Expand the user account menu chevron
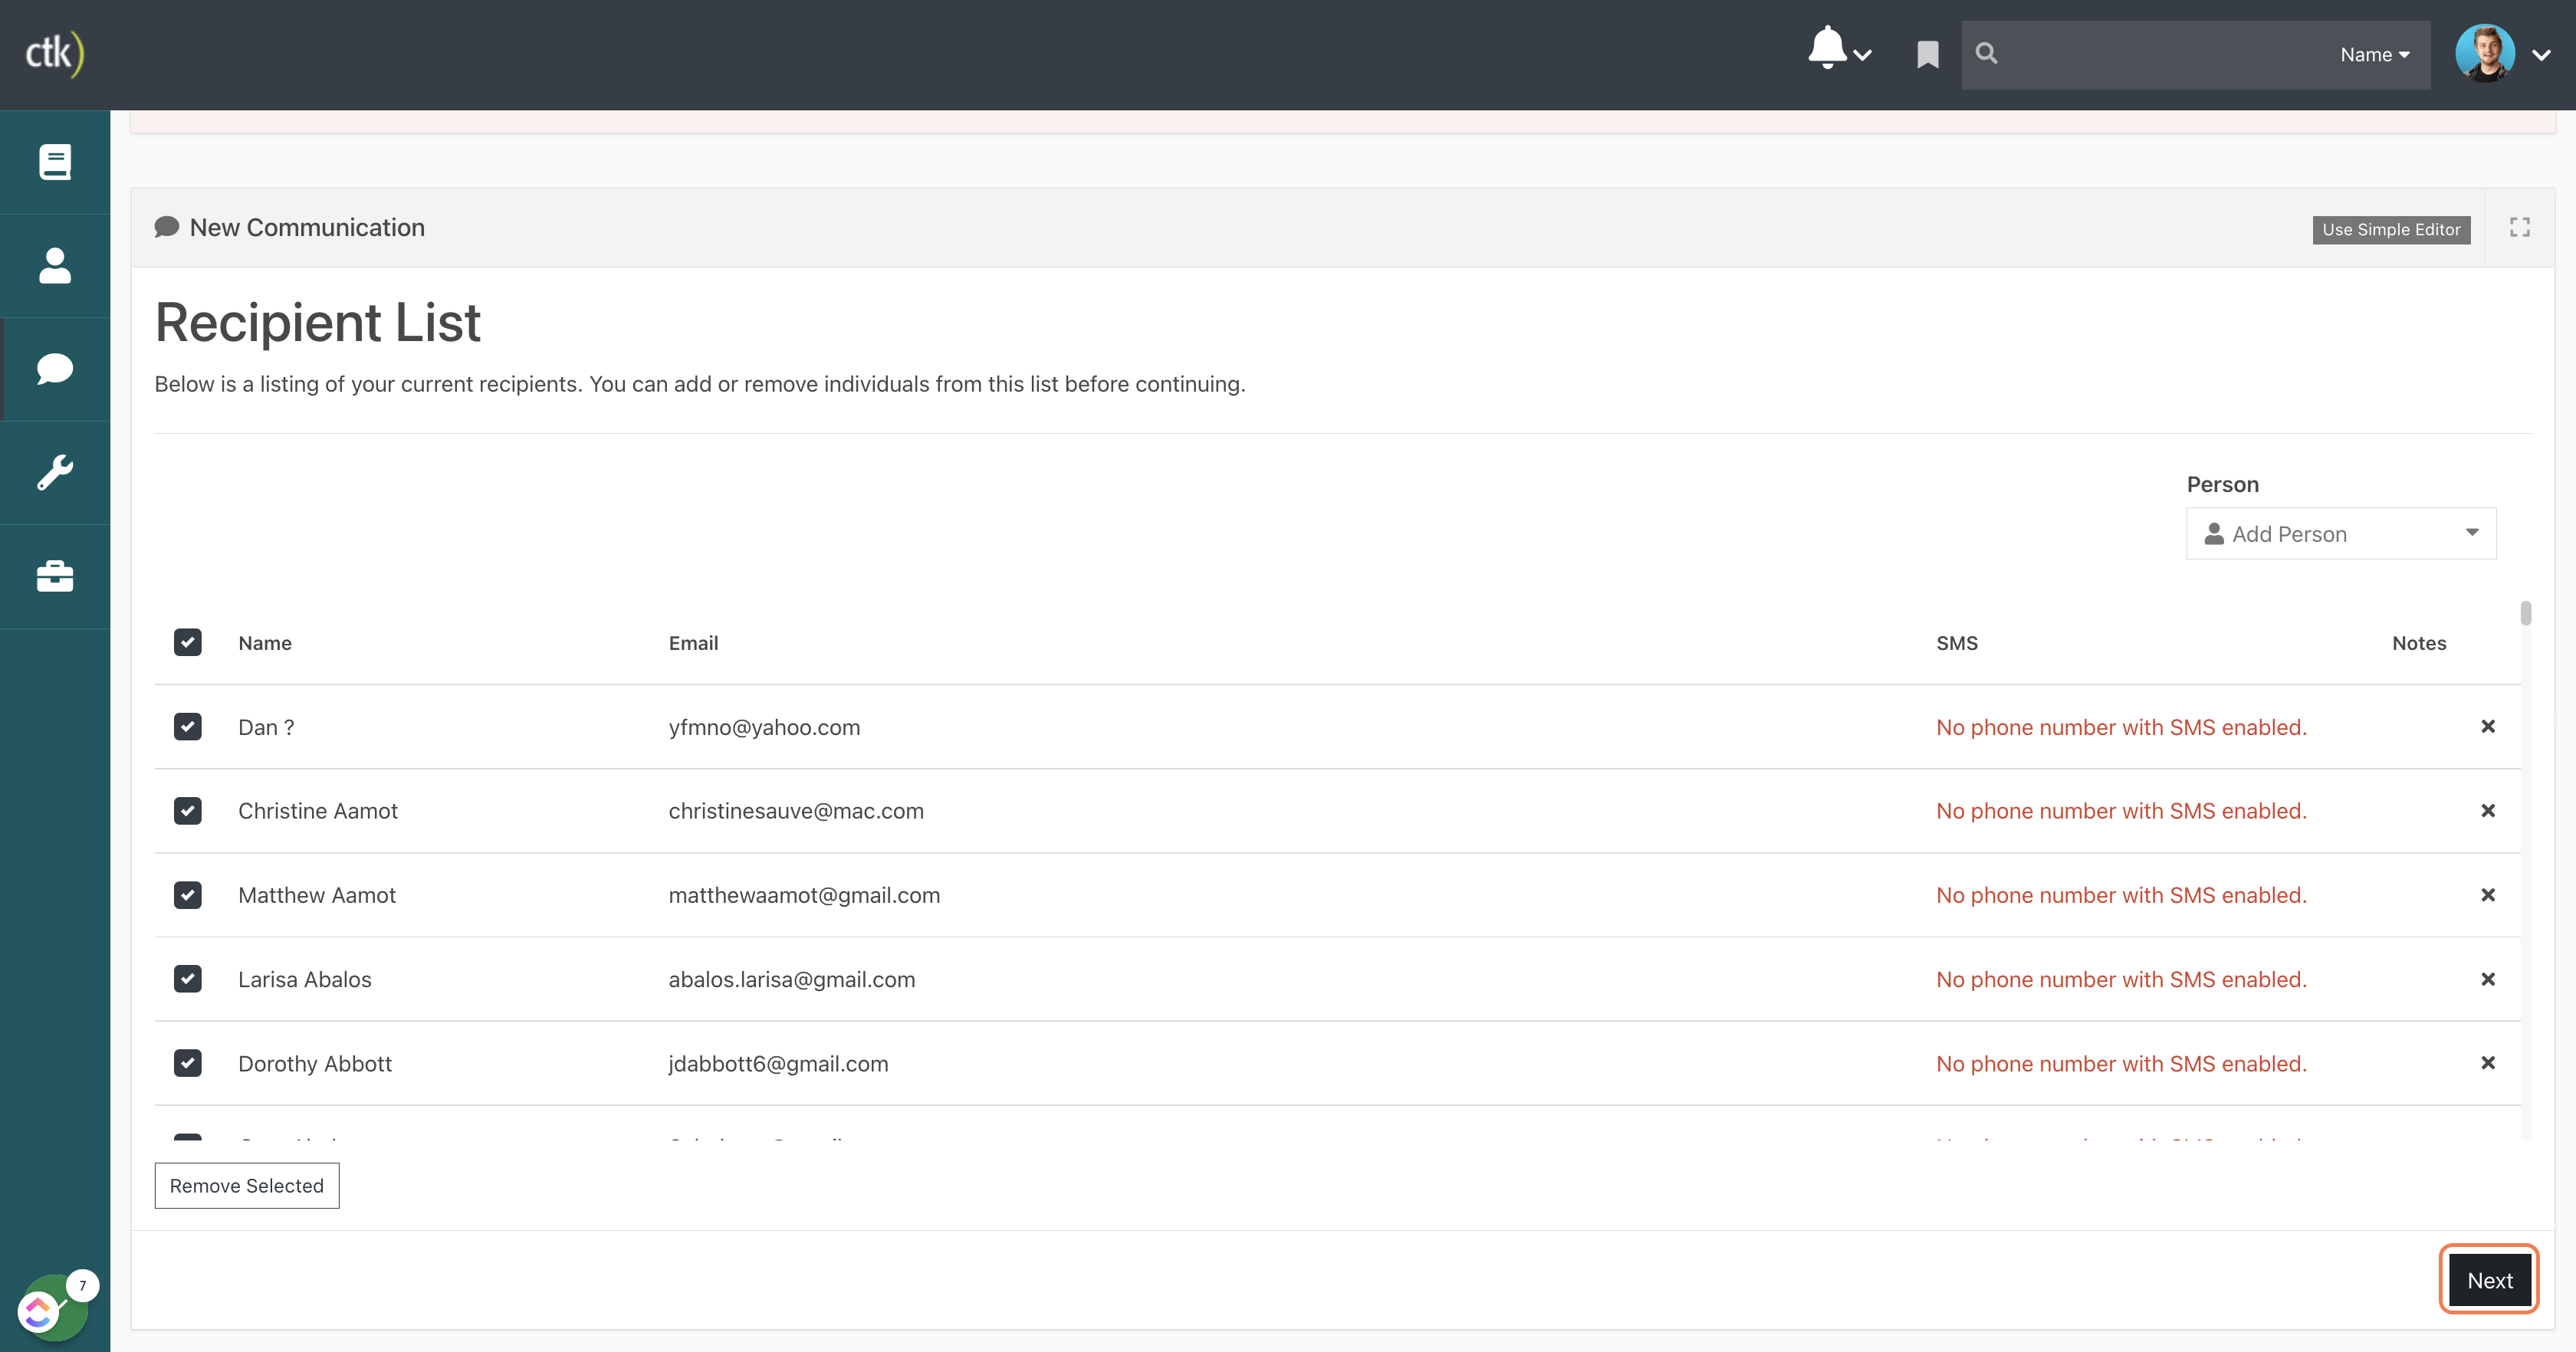Viewport: 2576px width, 1352px height. 2540,55
